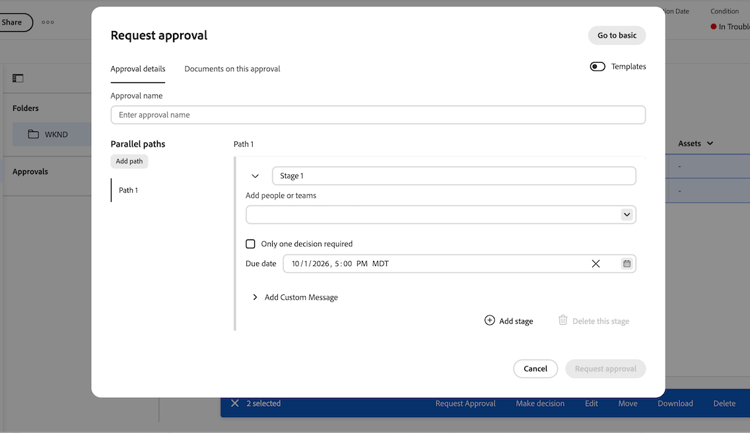Deselect items with X in selection bar

pos(235,403)
